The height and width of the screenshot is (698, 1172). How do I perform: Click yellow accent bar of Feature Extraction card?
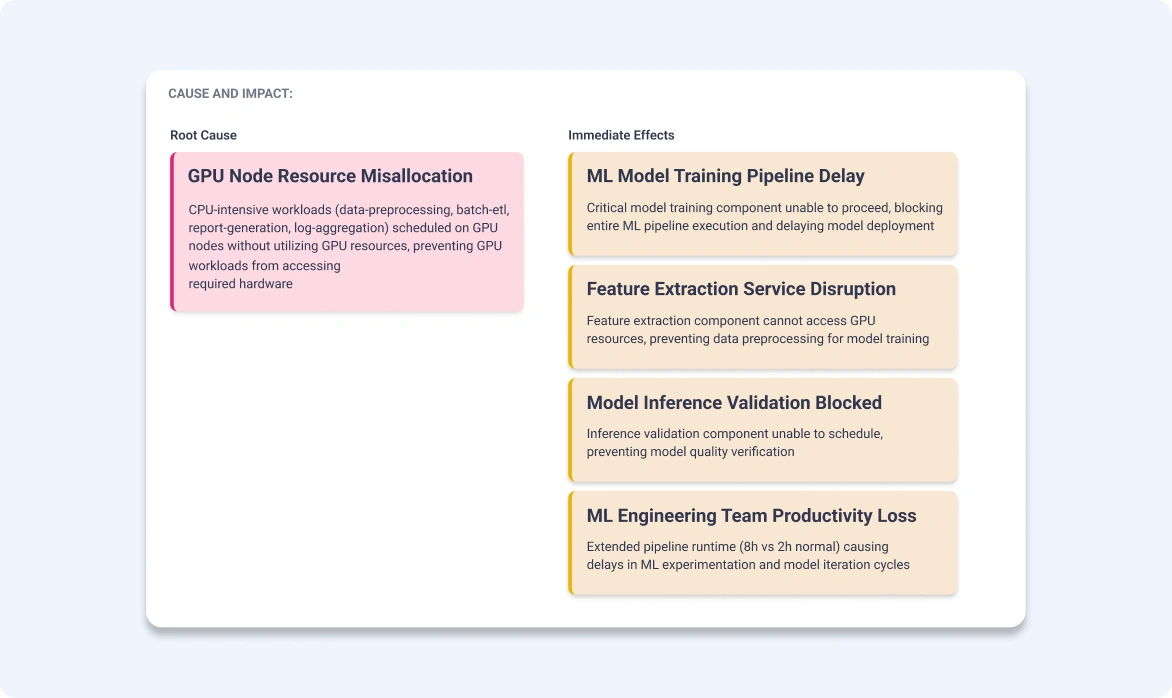[570, 317]
